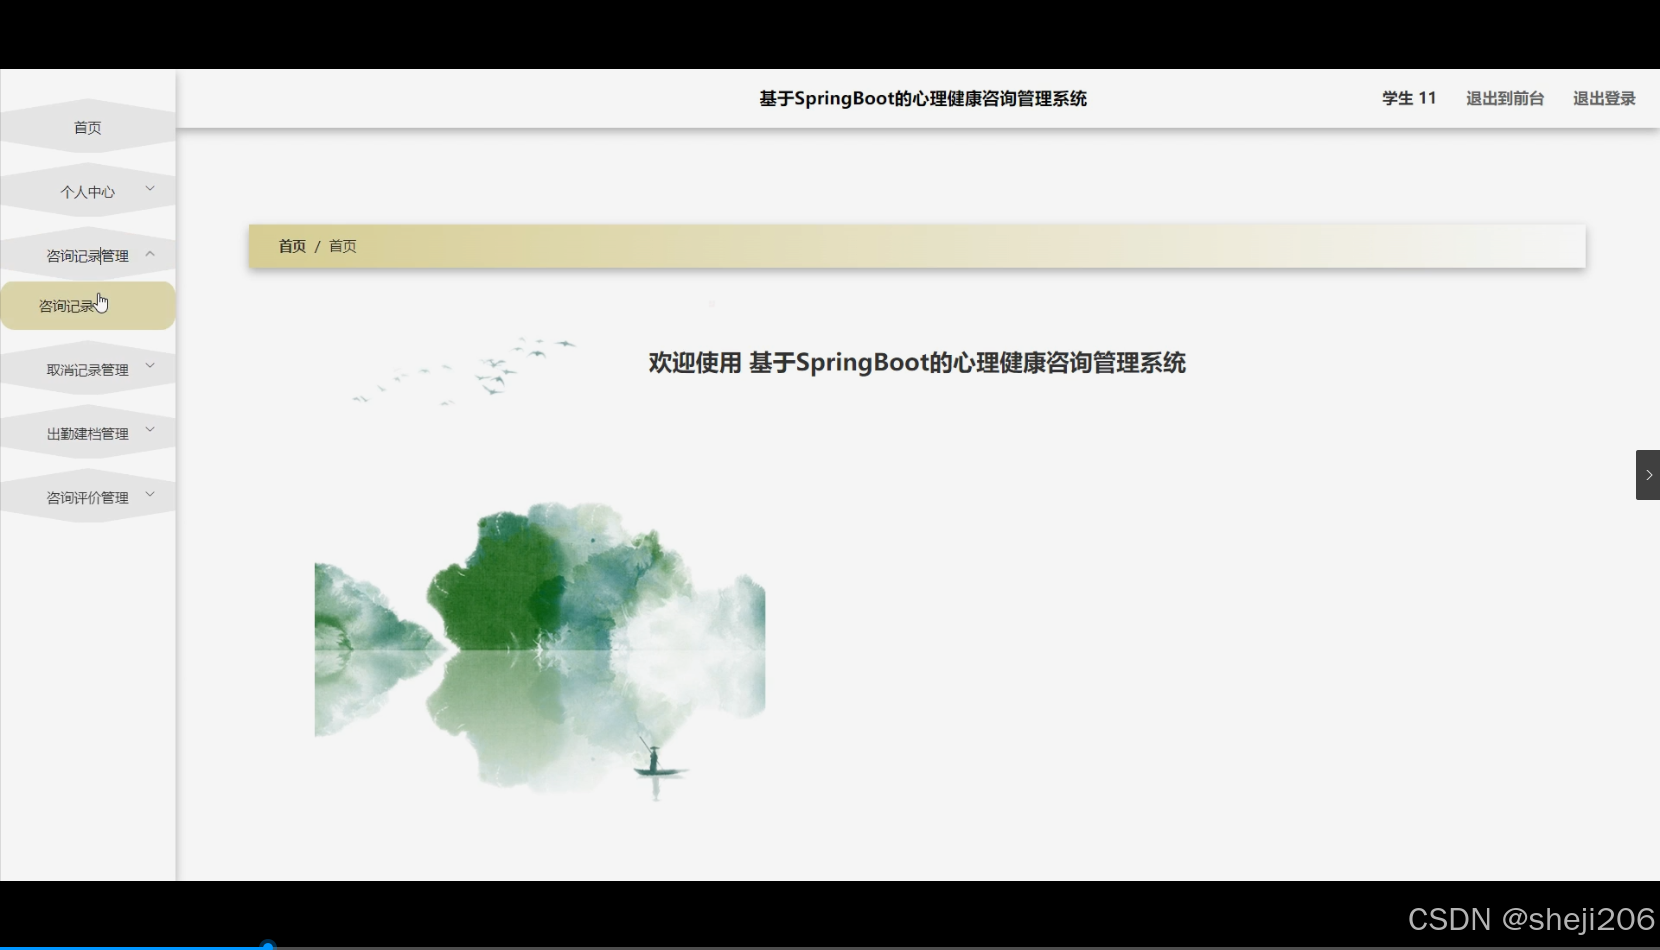
Task: Expand the 取消记录管理 dropdown
Action: coord(87,368)
